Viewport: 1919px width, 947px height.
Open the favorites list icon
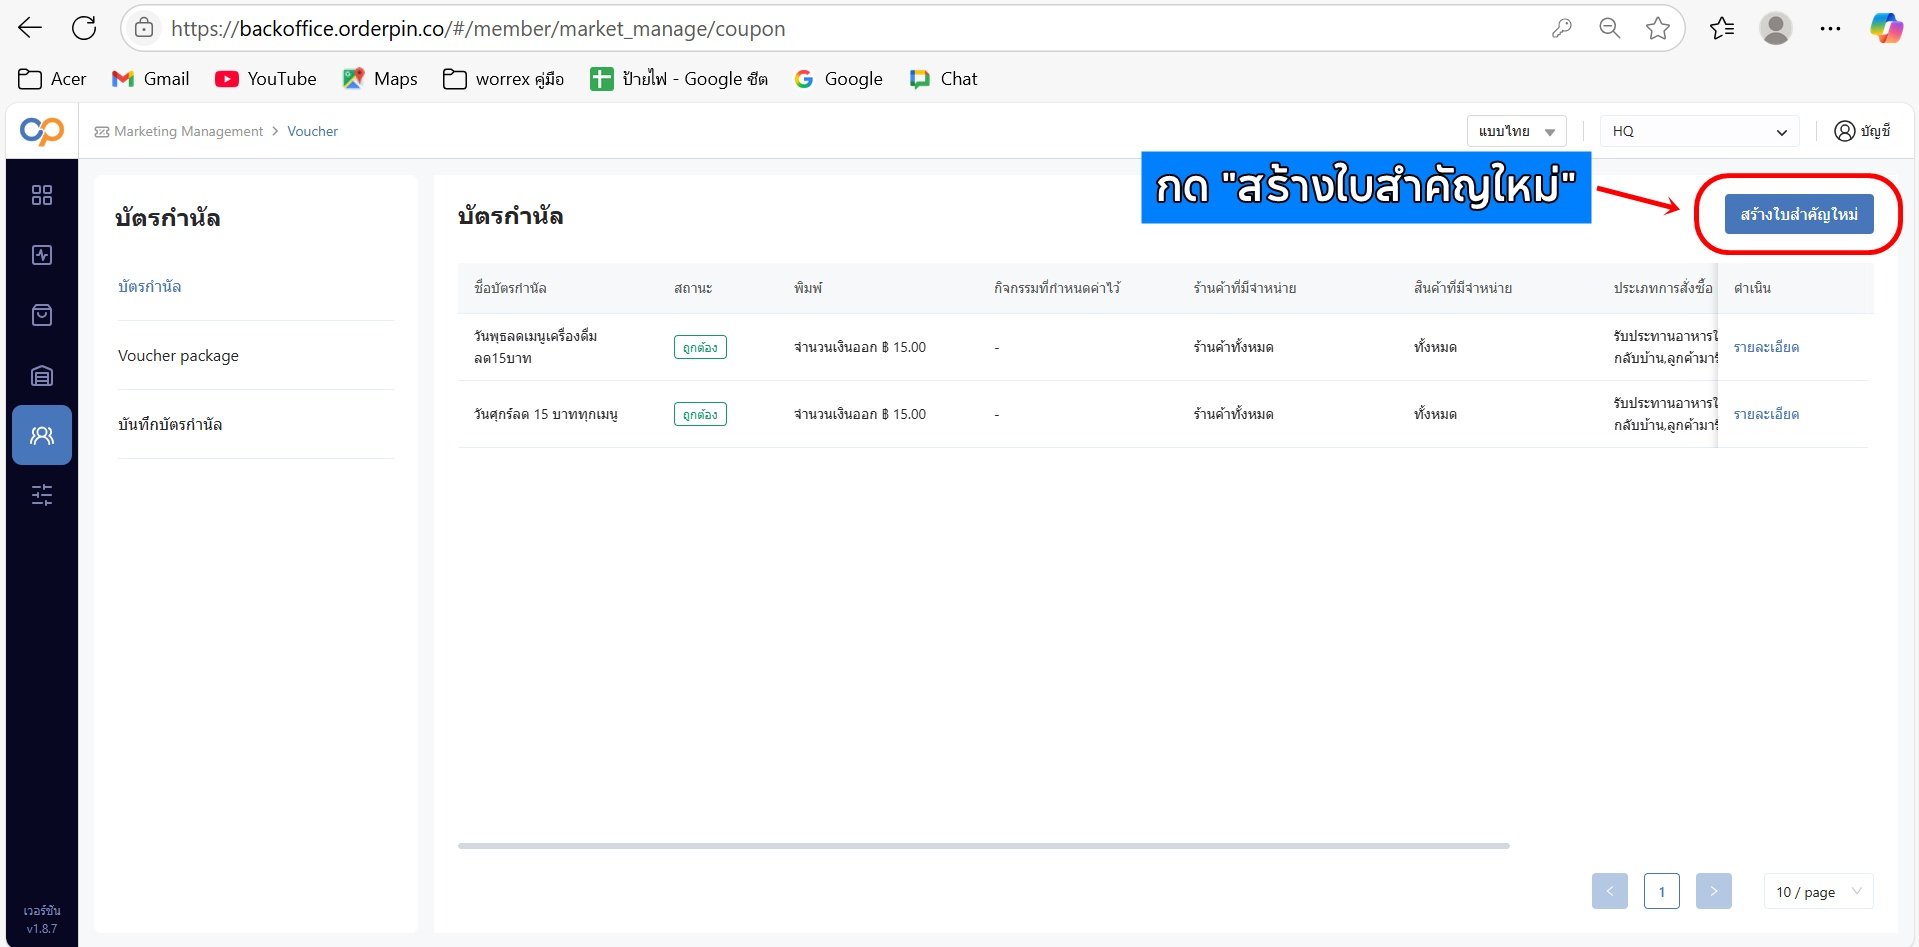(x=1722, y=28)
